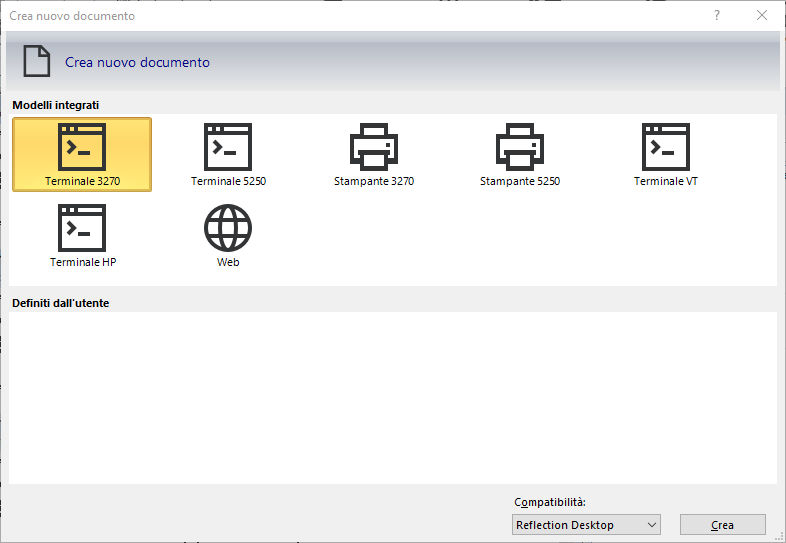Screen dimensions: 786x543
Task: Expand the Reflection Desktop dropdown arrow
Action: click(652, 525)
